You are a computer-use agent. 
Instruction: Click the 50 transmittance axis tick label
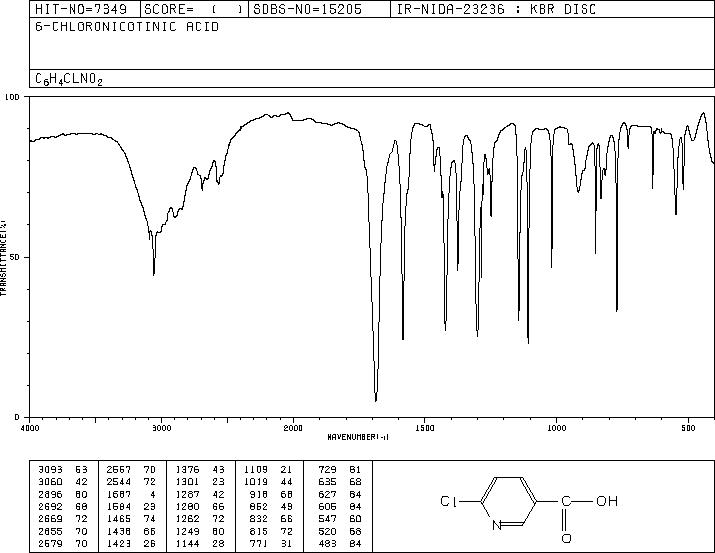point(13,258)
